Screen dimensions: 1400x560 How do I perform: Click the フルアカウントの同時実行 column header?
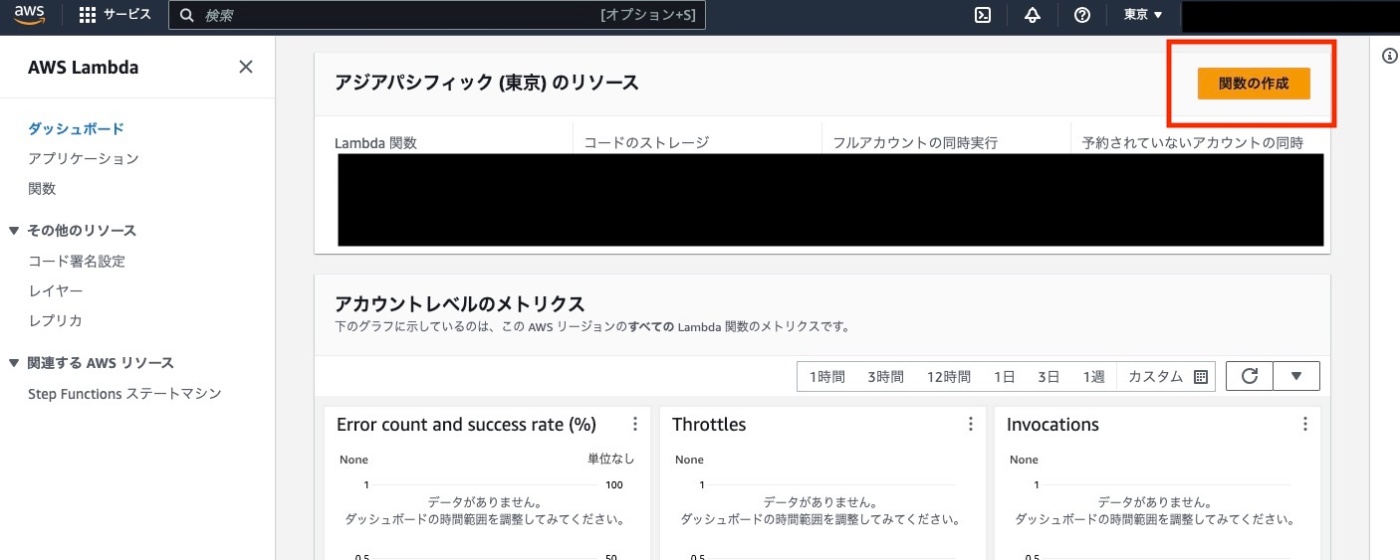click(915, 143)
